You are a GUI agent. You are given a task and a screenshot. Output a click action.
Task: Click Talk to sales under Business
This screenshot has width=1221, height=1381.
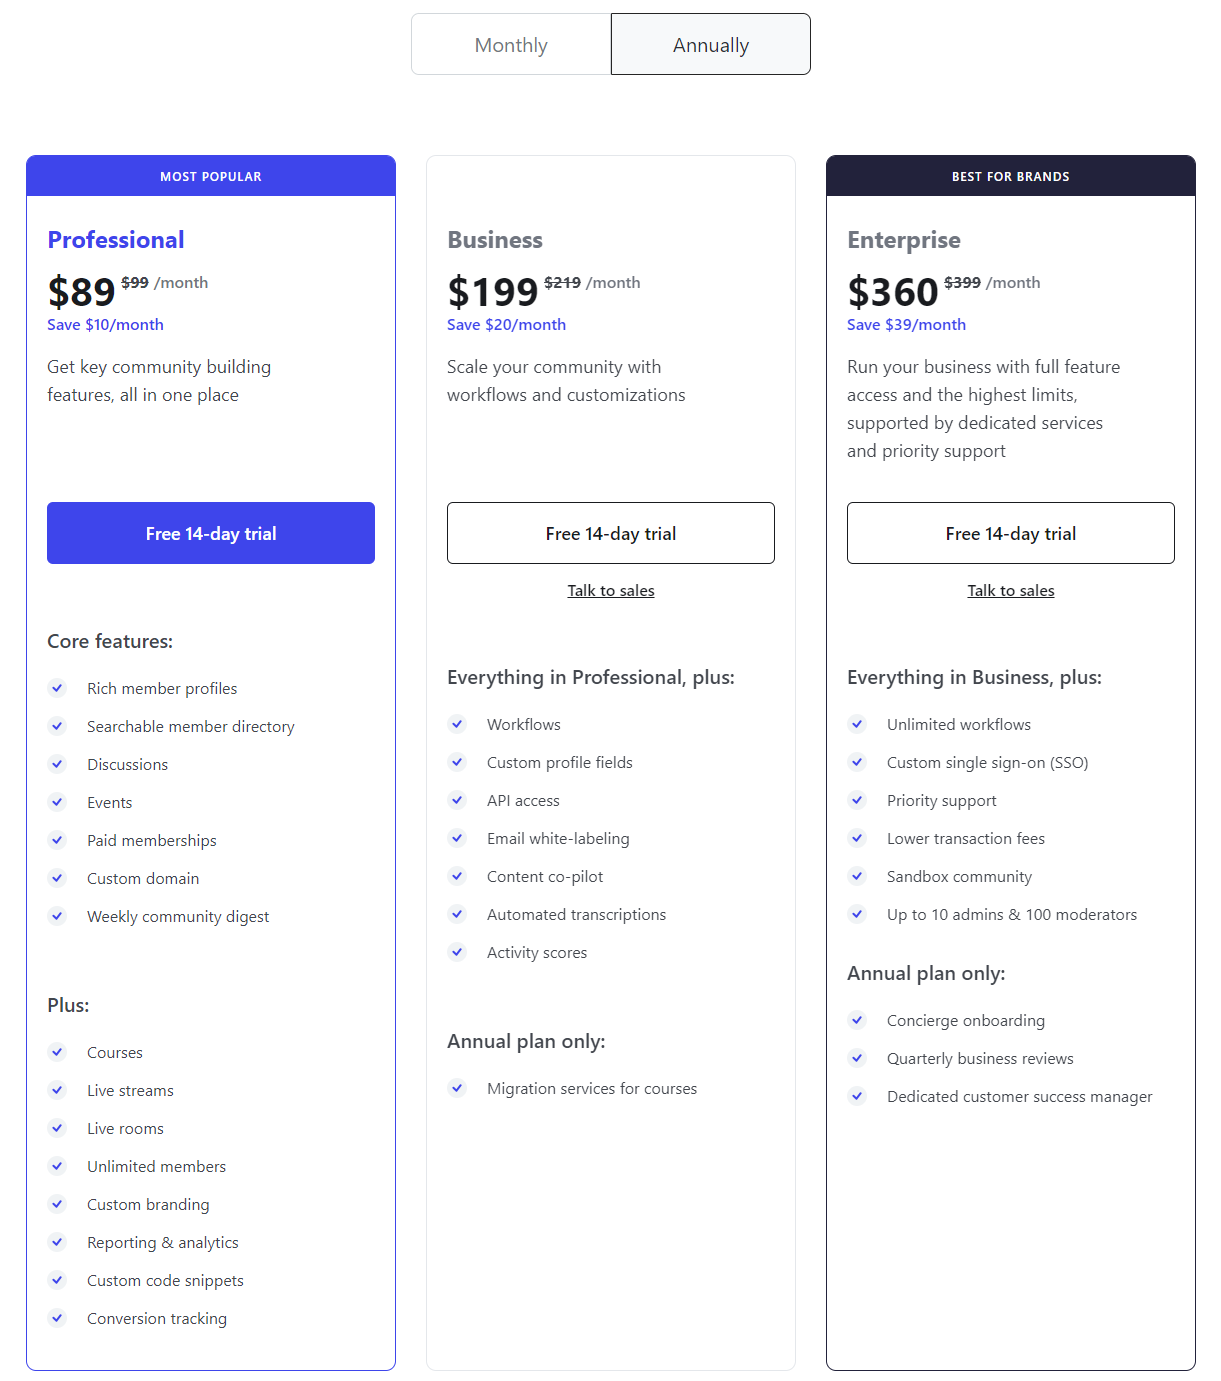[x=611, y=591]
